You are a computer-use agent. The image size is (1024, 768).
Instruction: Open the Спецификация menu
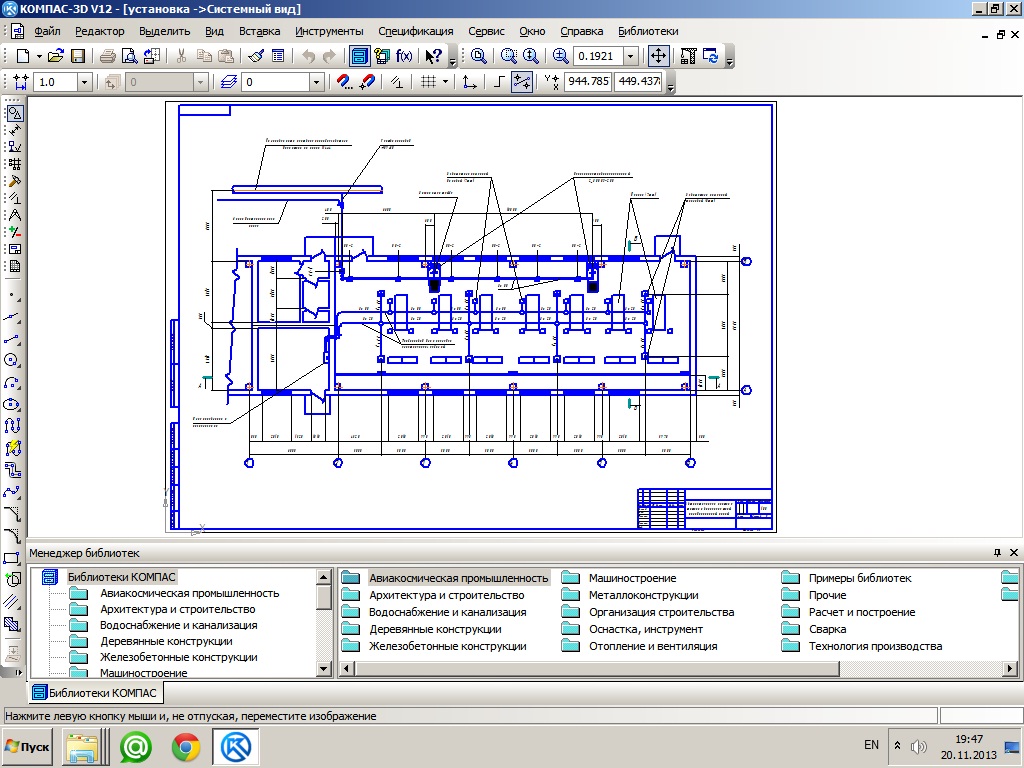point(415,31)
